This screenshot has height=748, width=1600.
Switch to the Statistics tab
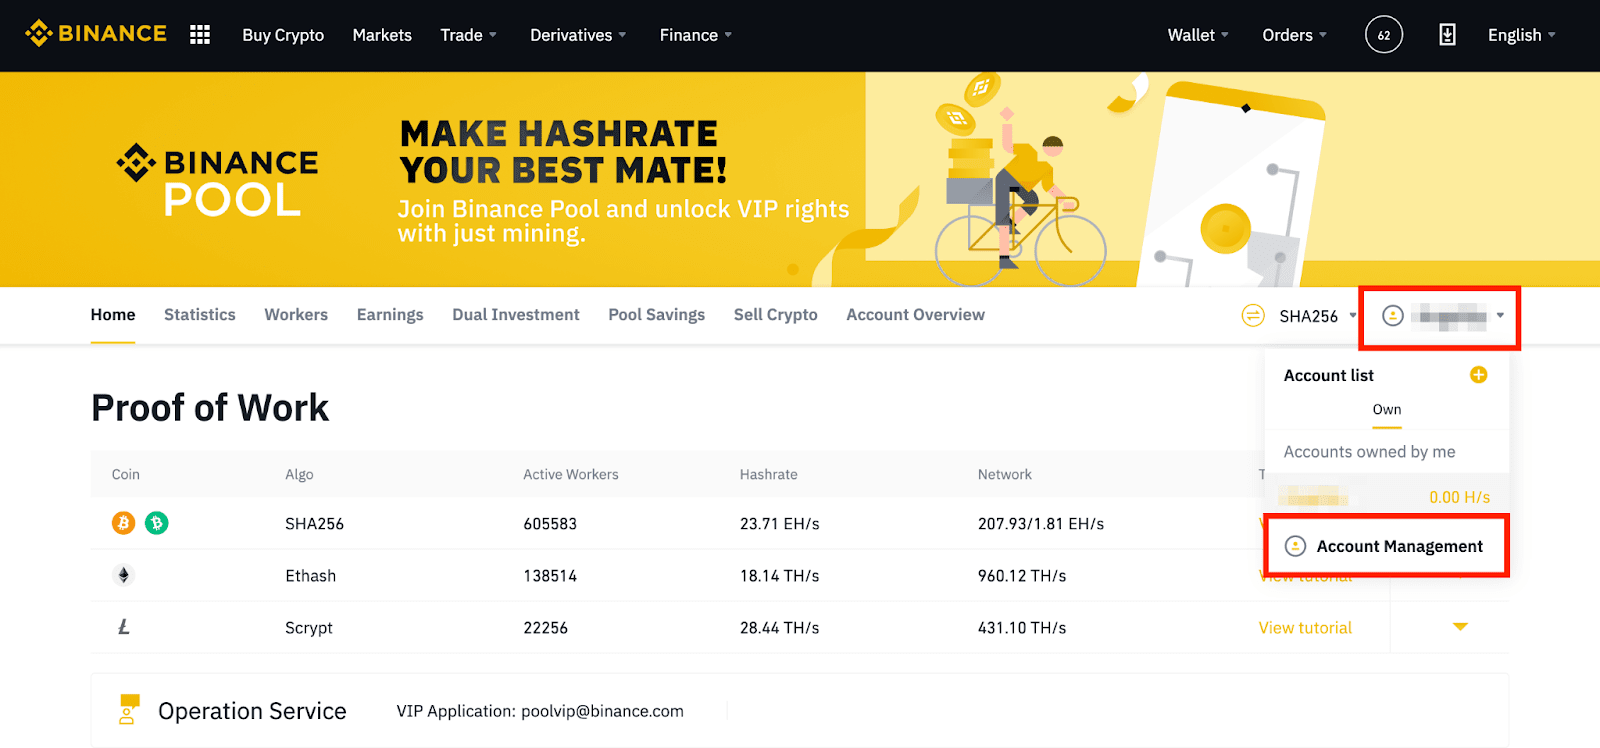pyautogui.click(x=200, y=315)
